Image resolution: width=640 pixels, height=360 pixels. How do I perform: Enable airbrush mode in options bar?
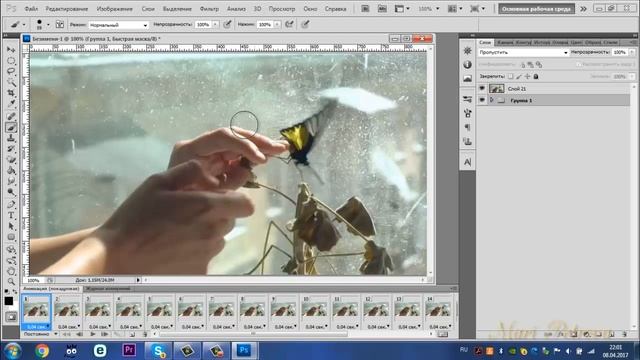tap(289, 24)
